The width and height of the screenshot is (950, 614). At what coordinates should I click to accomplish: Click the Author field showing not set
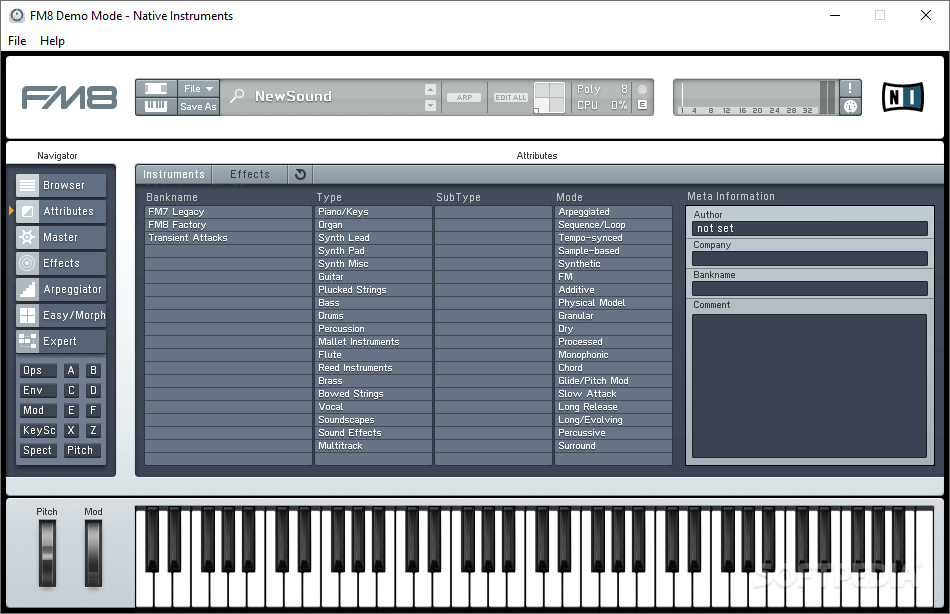tap(809, 229)
